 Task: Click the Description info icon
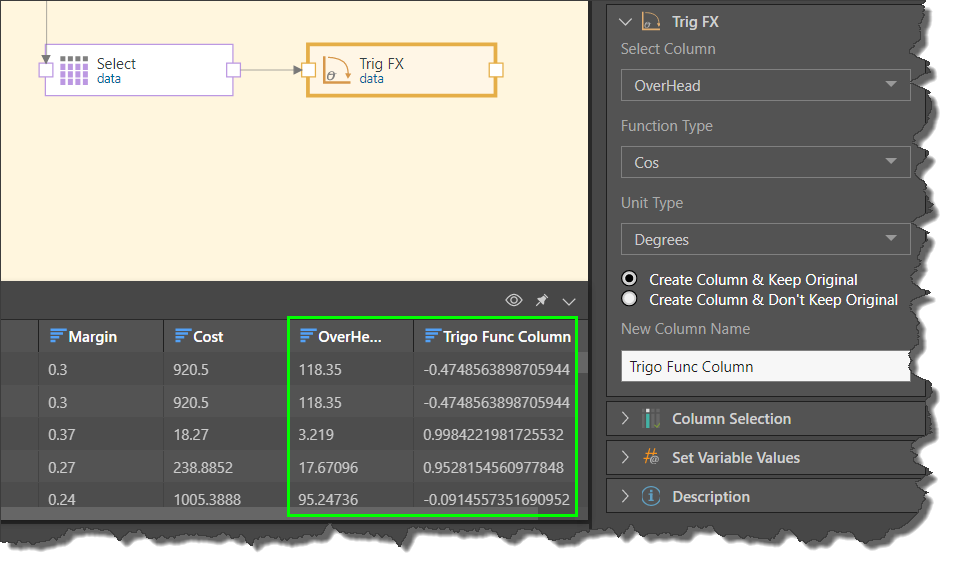coord(651,497)
